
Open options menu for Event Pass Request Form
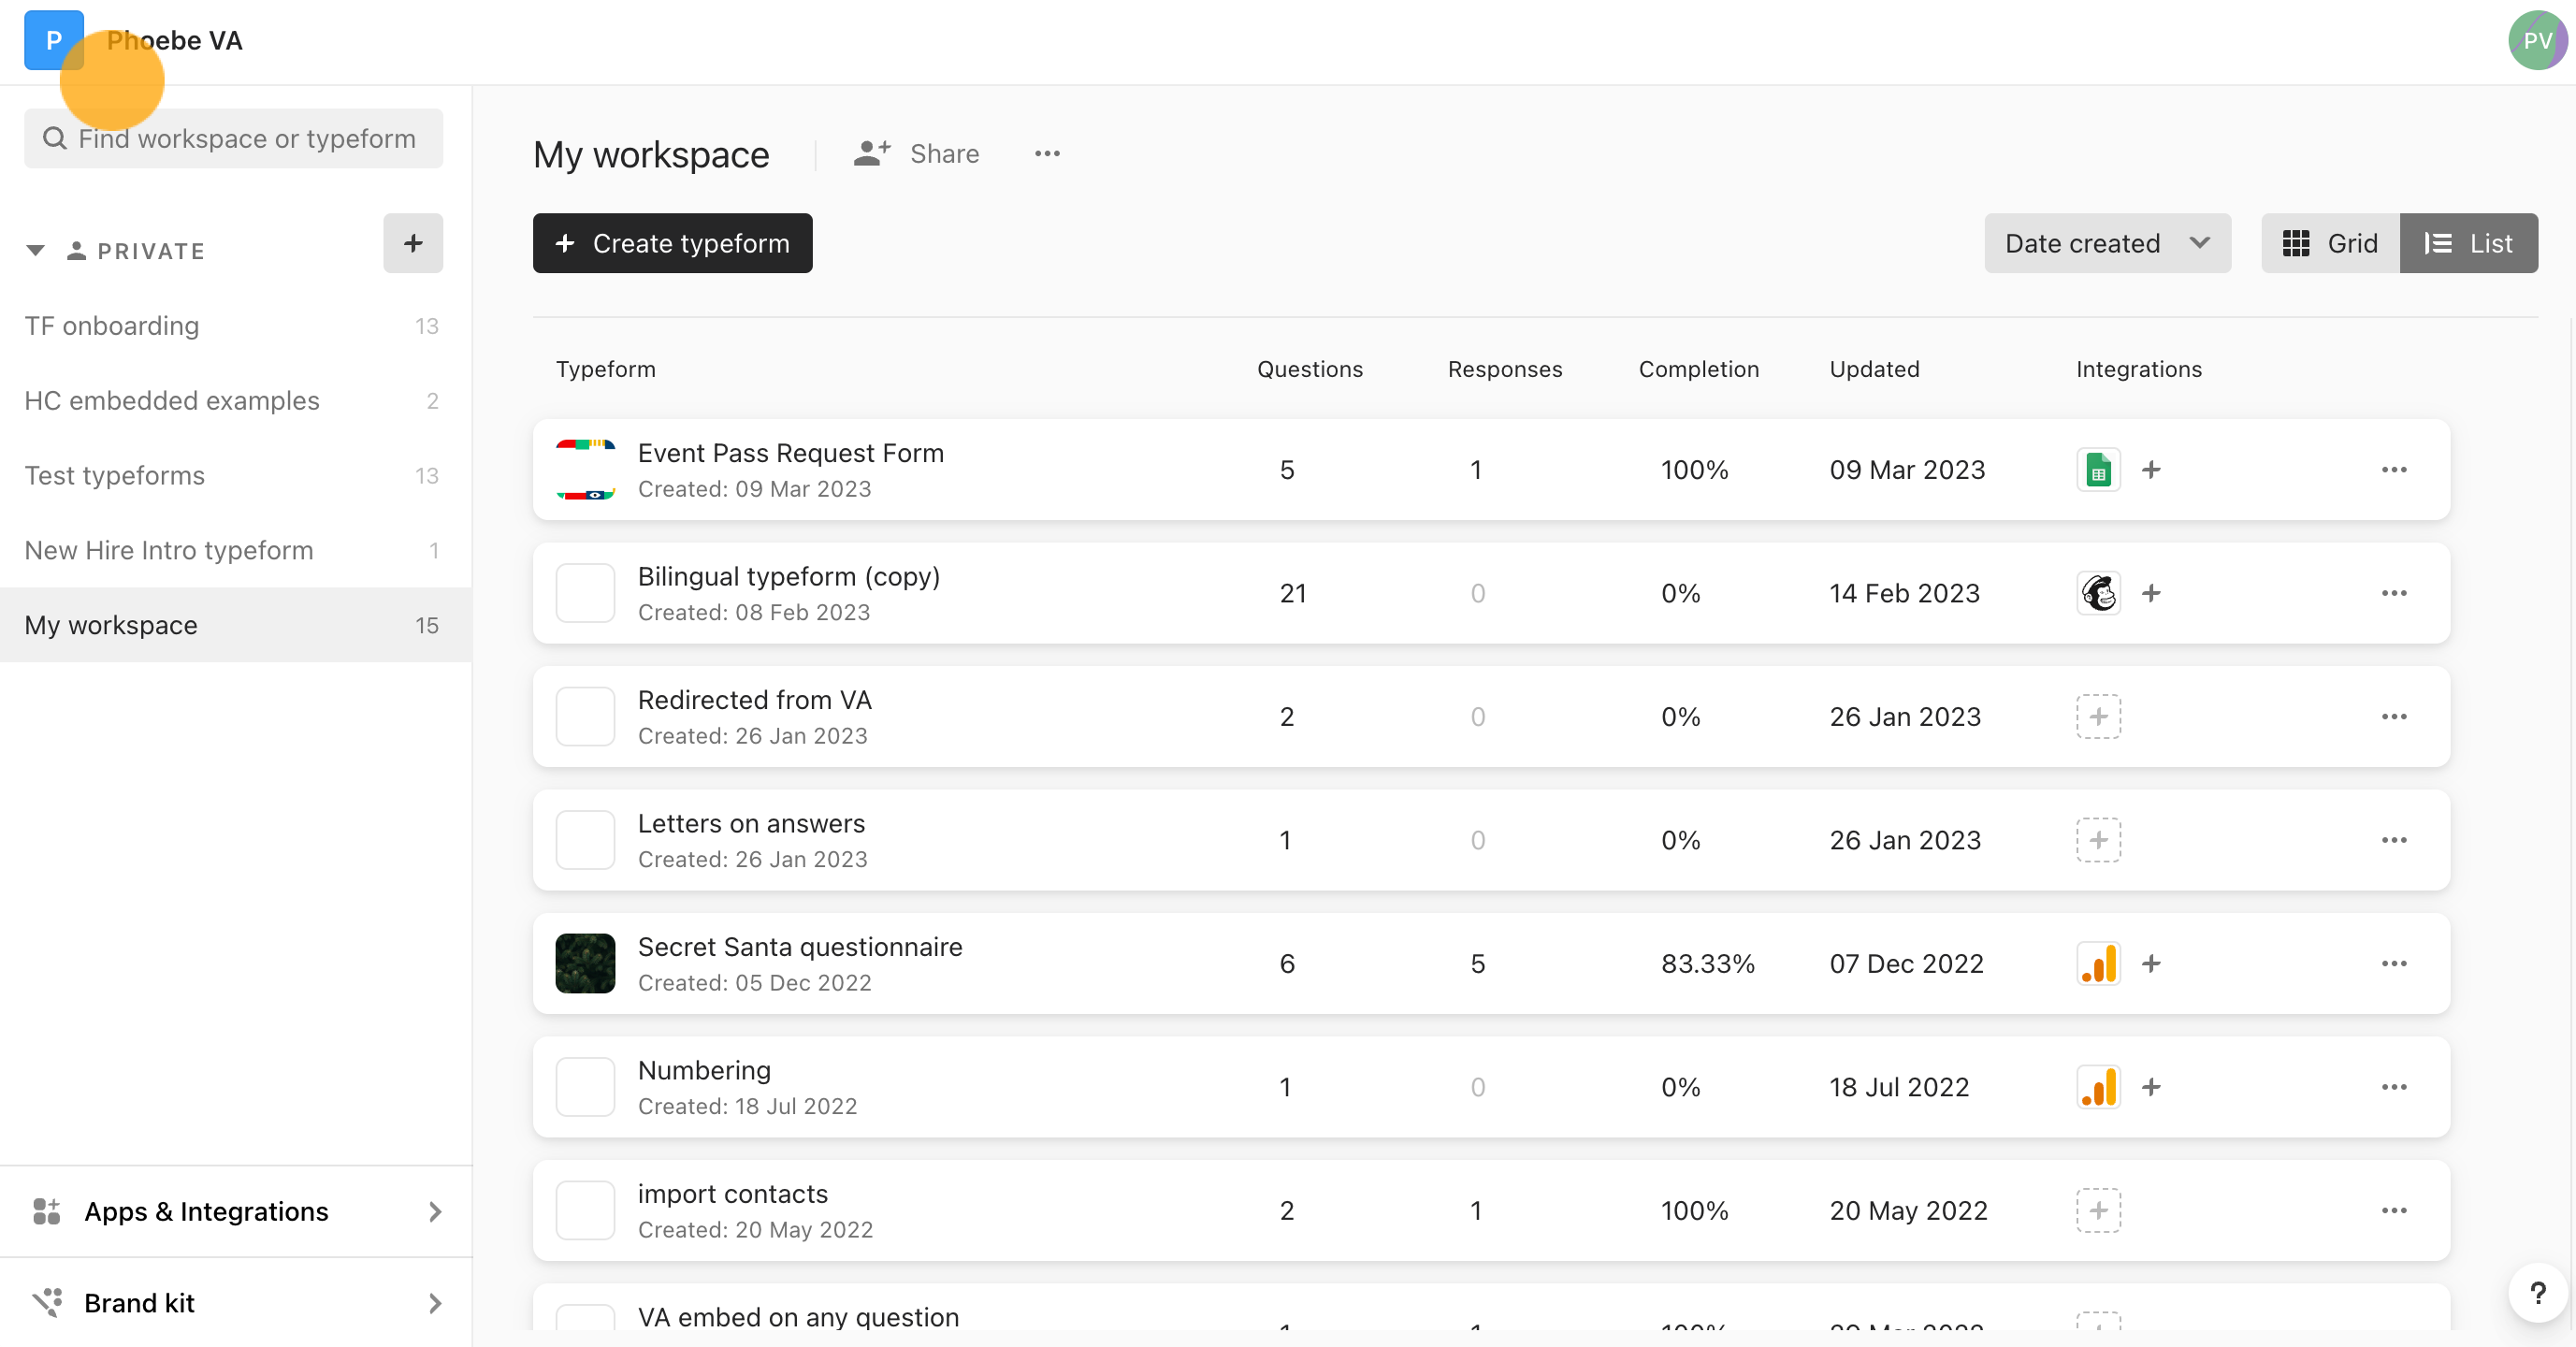tap(2393, 470)
